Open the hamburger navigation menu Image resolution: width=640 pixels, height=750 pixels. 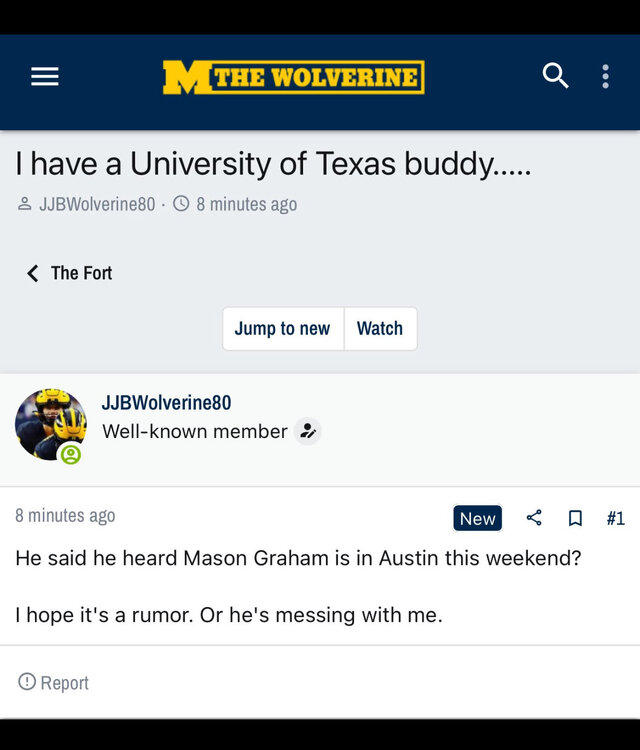coord(45,77)
